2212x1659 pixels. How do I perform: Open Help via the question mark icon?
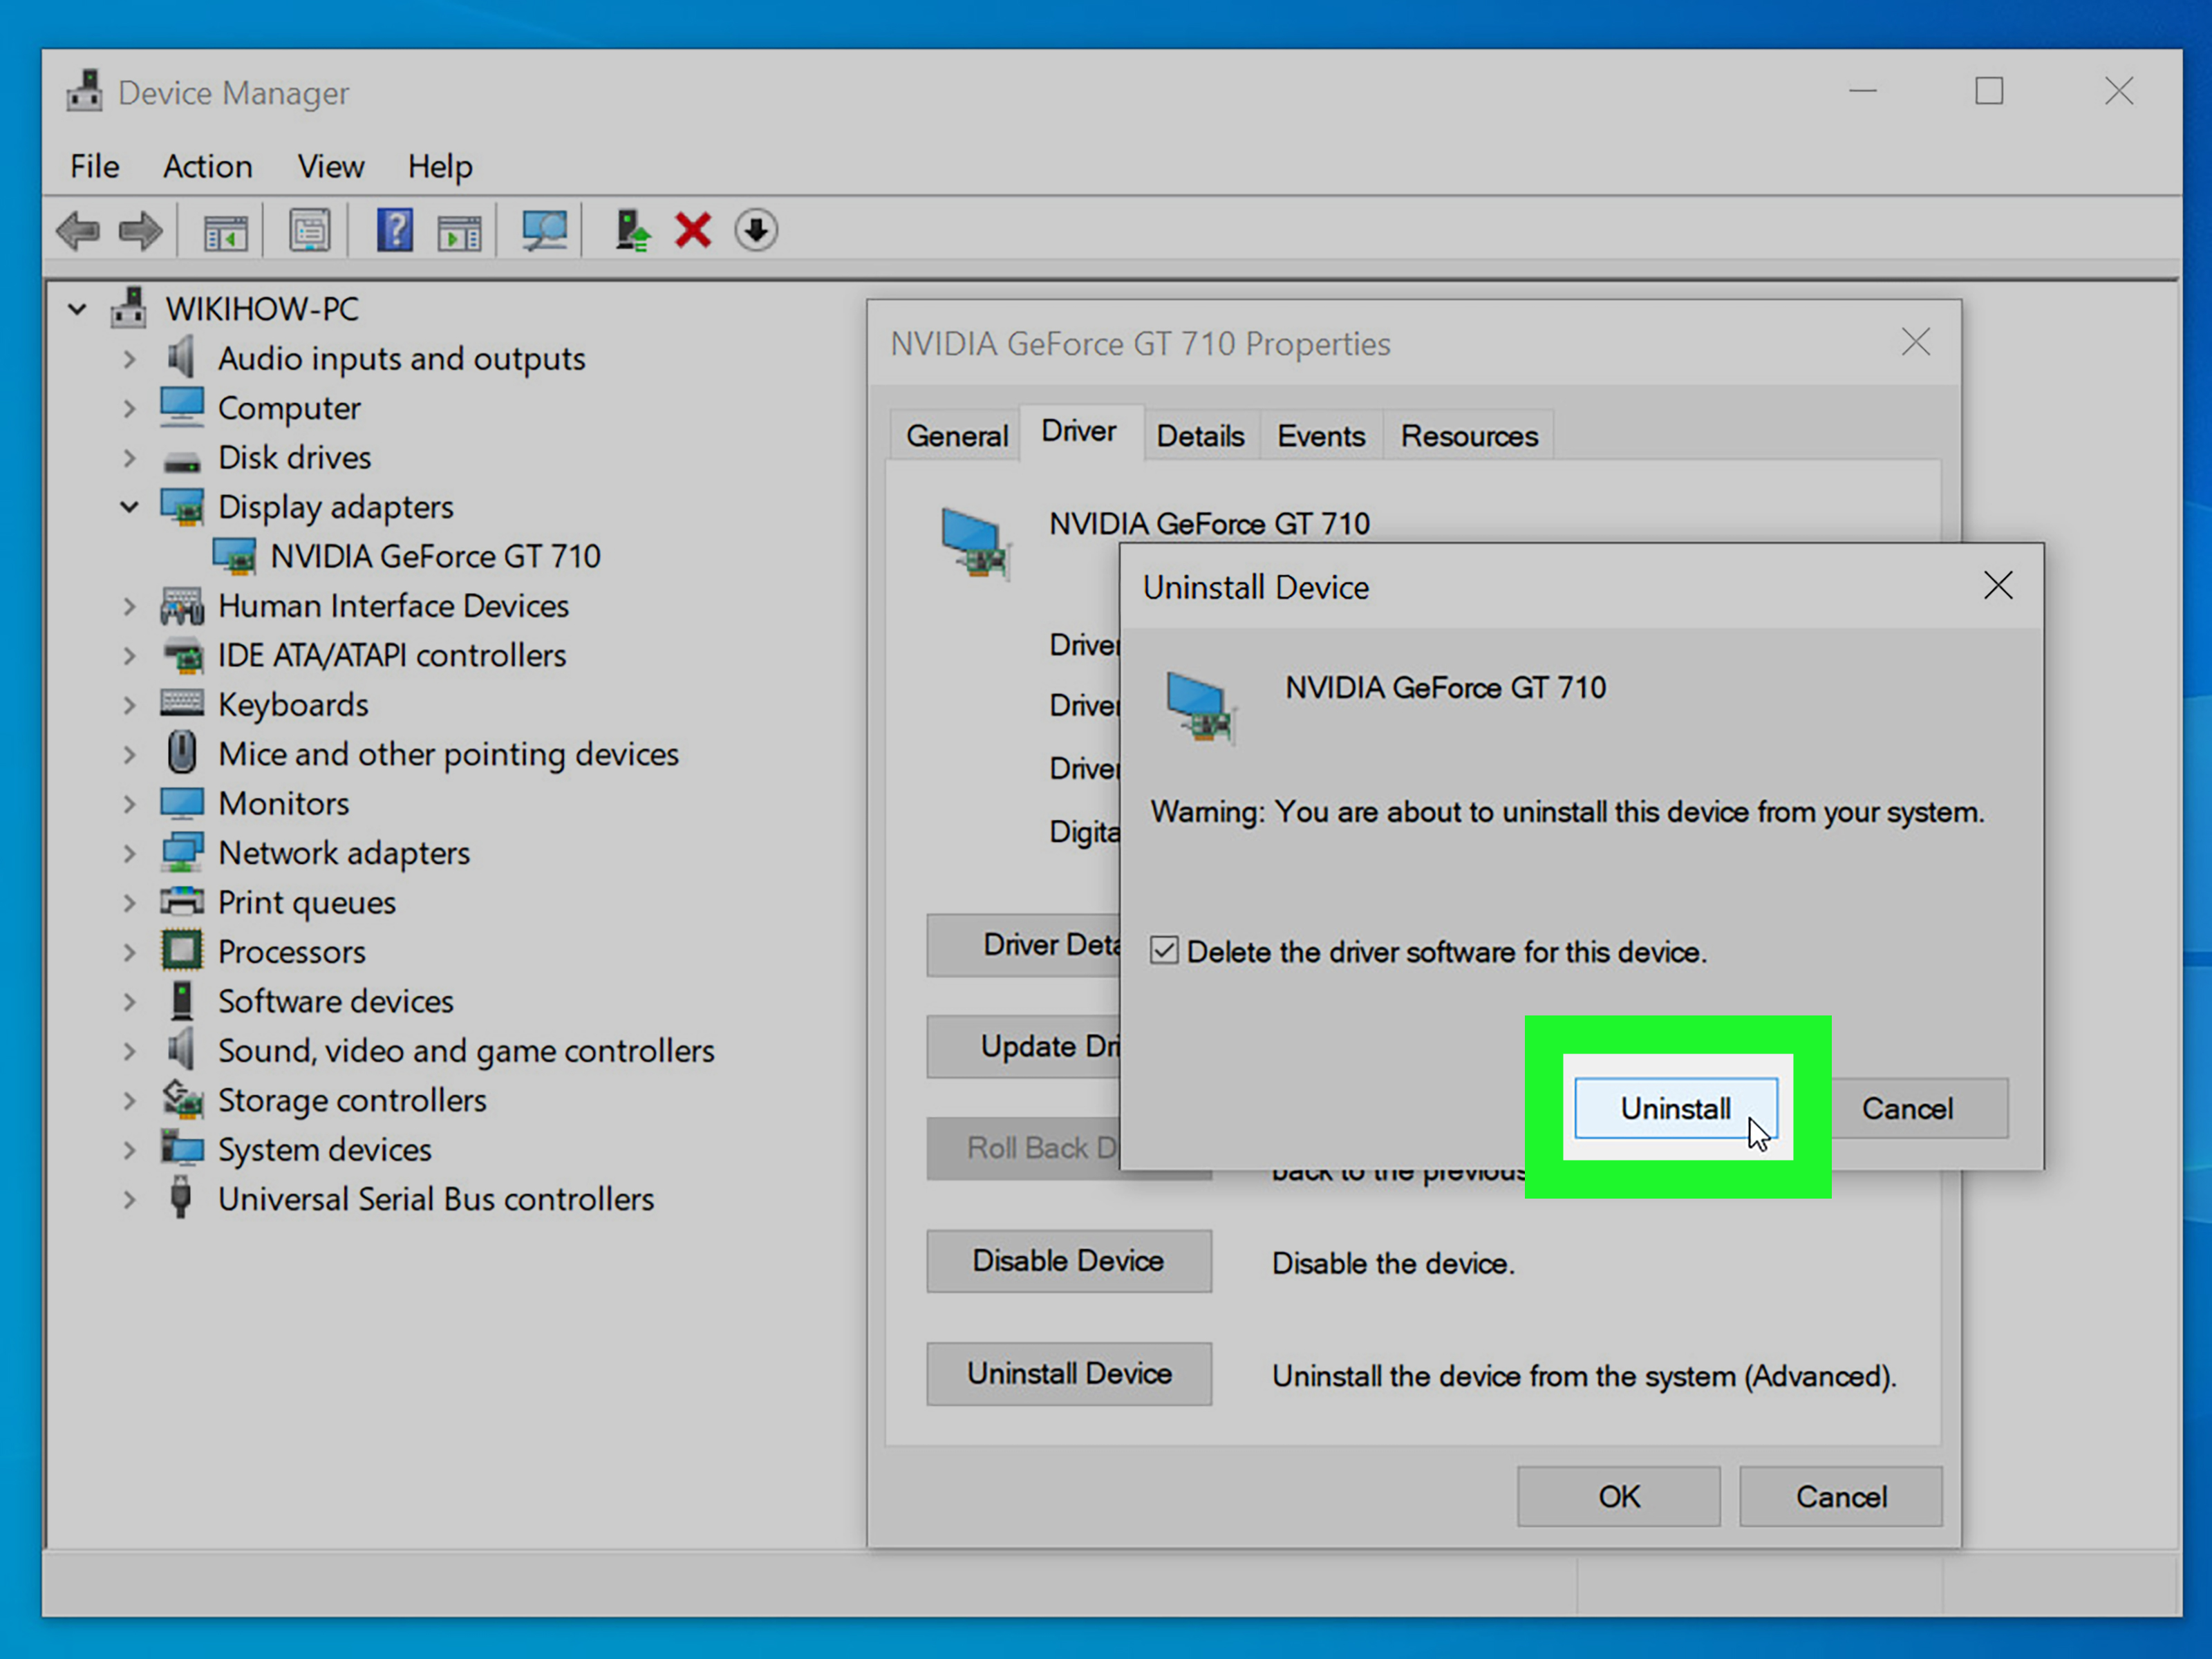point(394,230)
